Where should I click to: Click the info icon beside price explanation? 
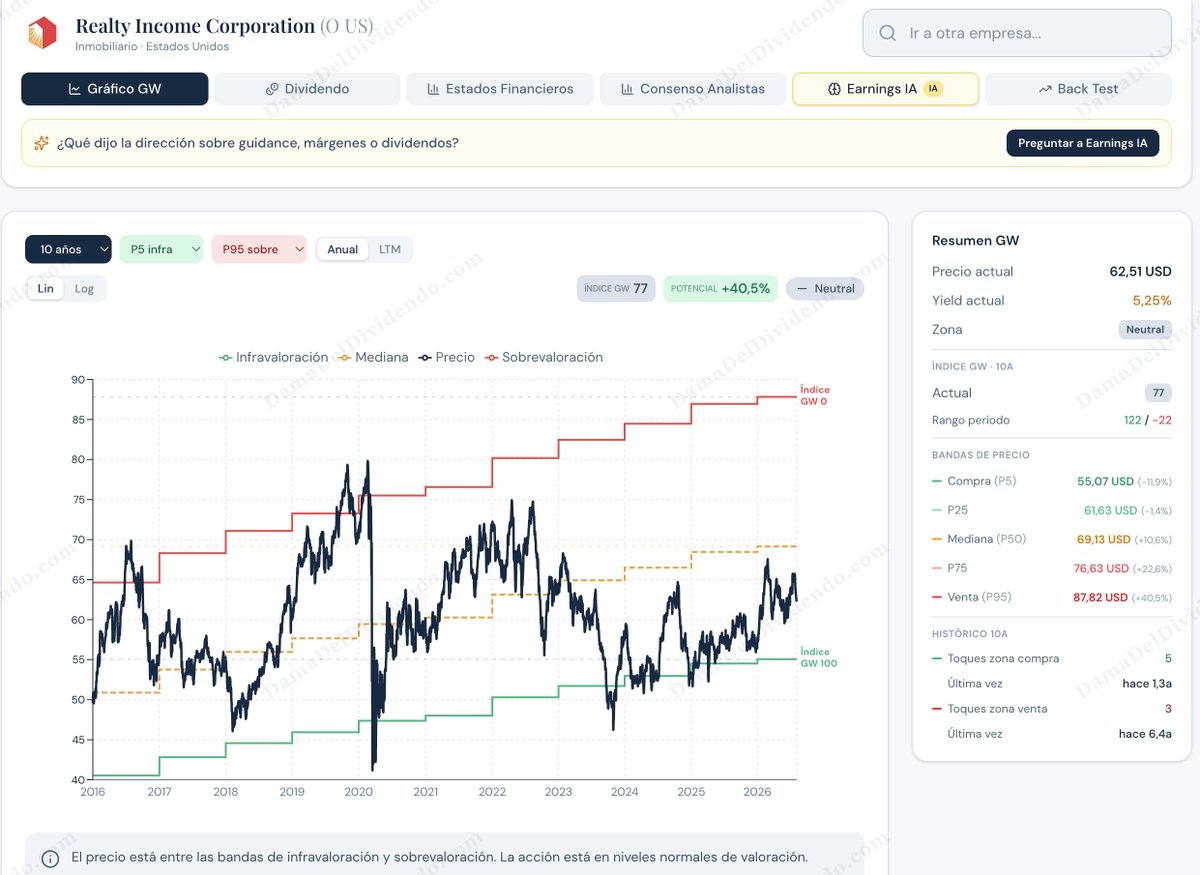click(x=50, y=858)
